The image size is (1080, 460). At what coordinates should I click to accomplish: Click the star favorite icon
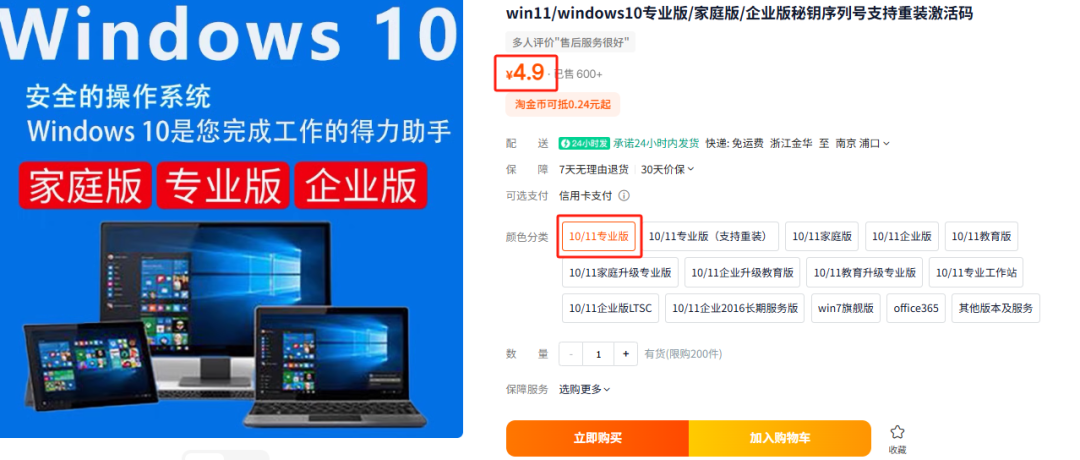point(897,432)
